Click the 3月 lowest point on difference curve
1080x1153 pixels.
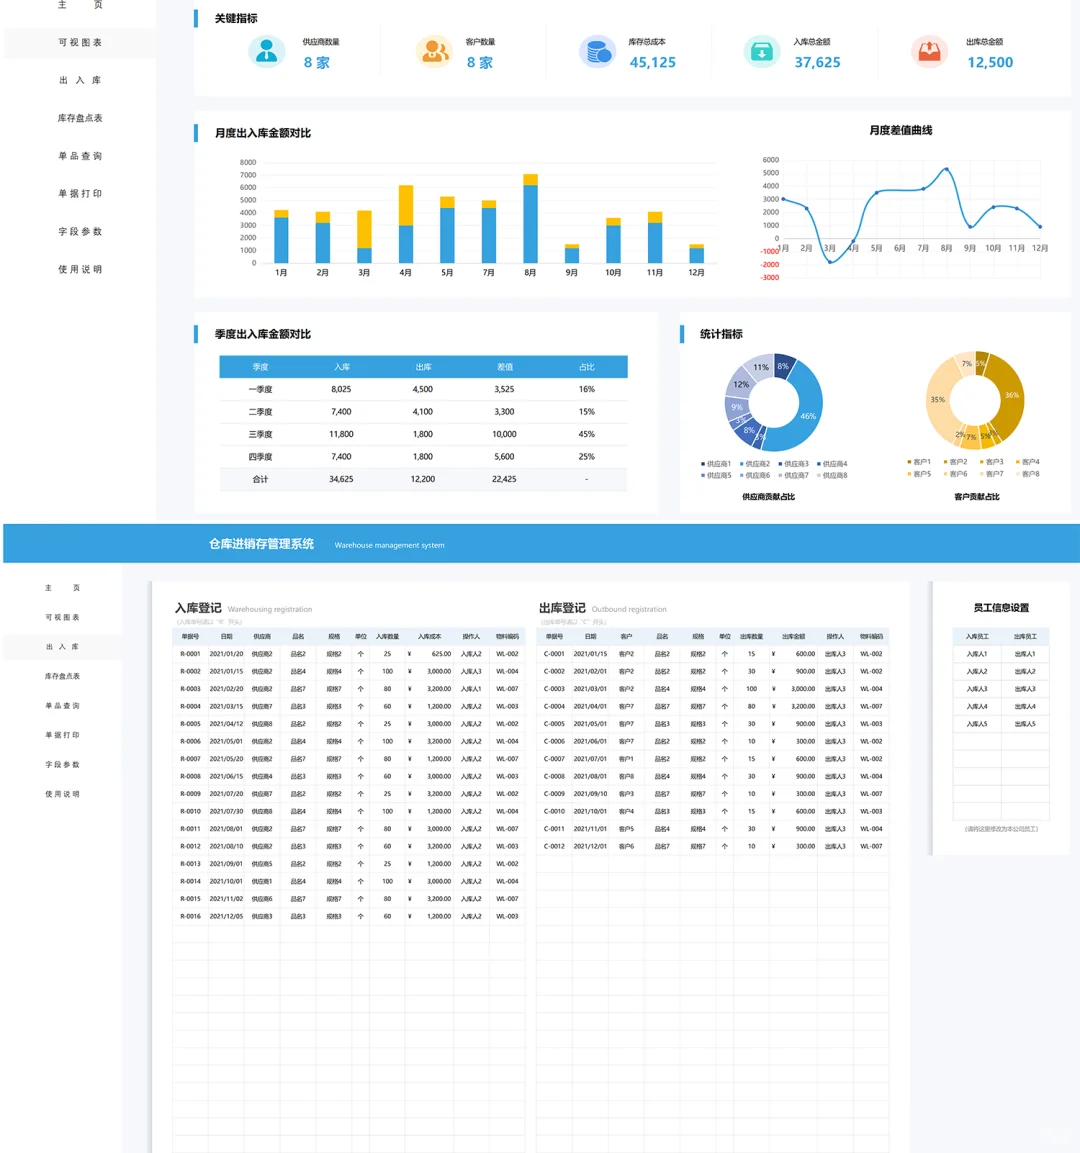(830, 261)
